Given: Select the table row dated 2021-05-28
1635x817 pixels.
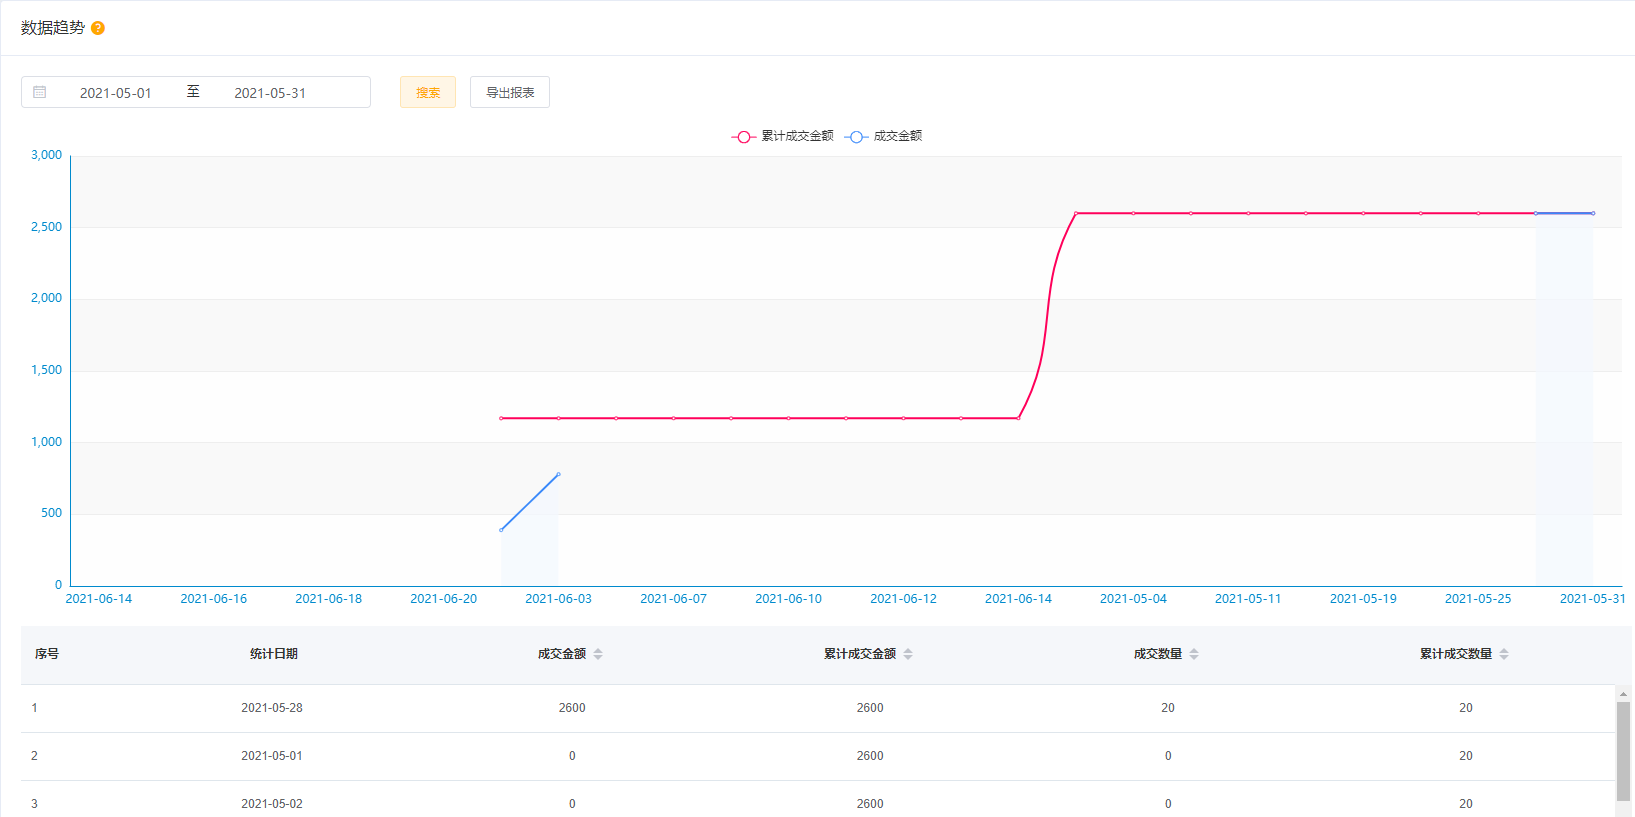Looking at the screenshot, I should 271,708.
